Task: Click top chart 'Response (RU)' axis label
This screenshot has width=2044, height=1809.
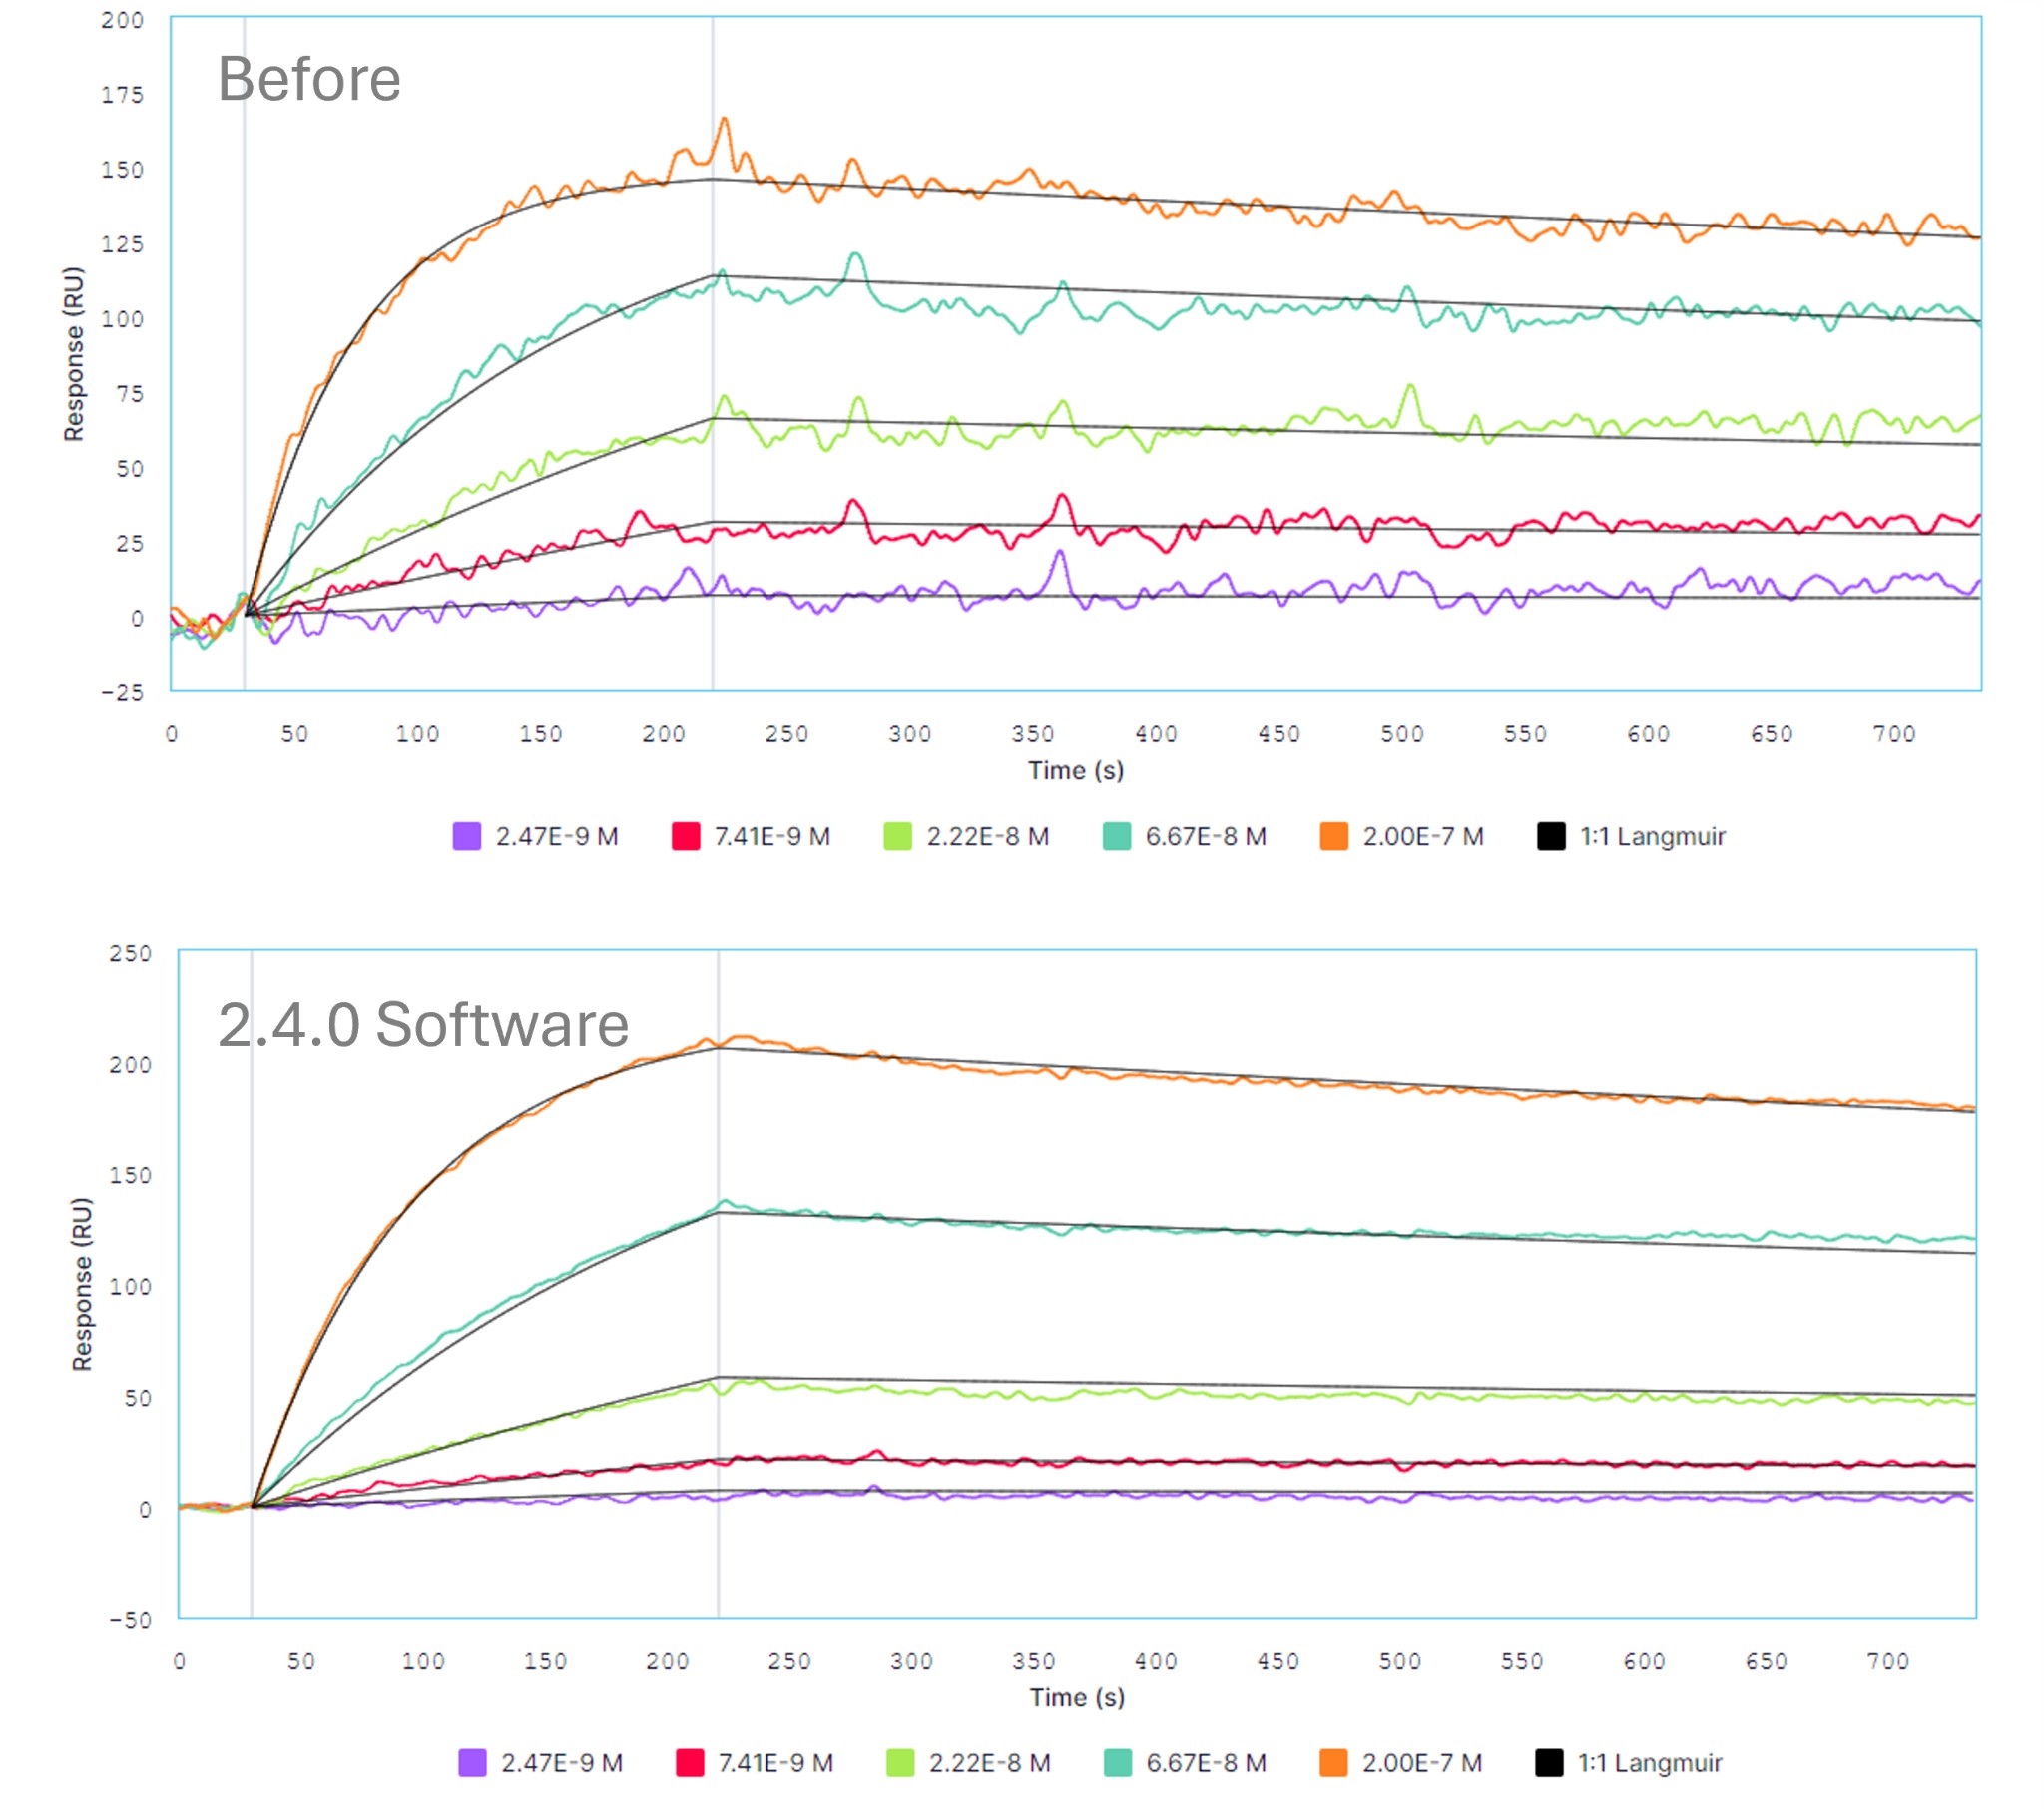Action: 73,354
